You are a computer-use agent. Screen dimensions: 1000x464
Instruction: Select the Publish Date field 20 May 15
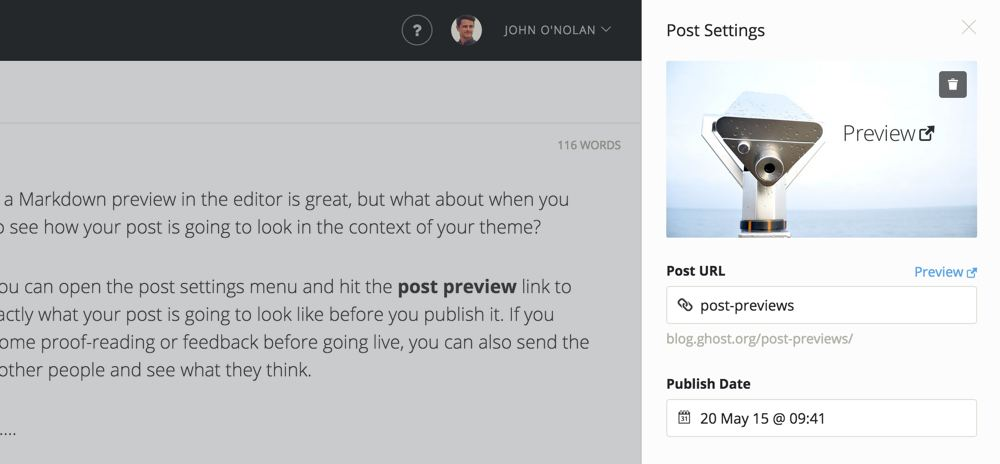pyautogui.click(x=821, y=418)
